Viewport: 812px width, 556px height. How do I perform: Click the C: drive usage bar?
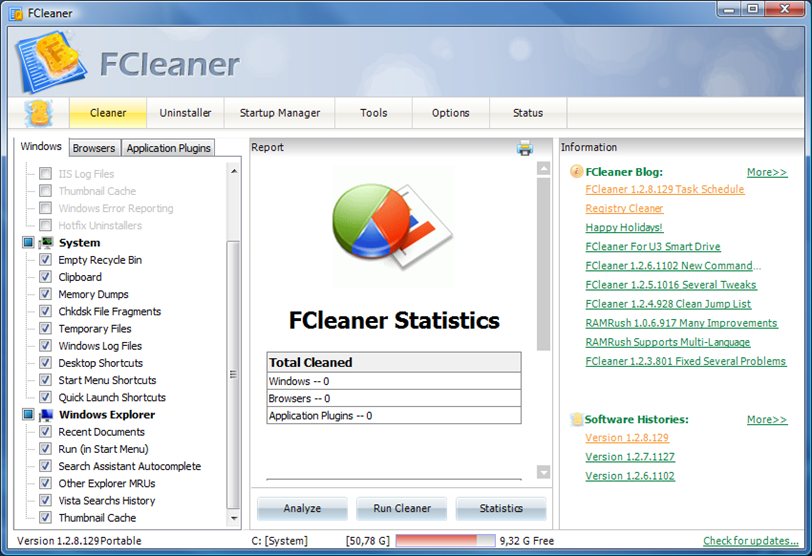coord(445,540)
